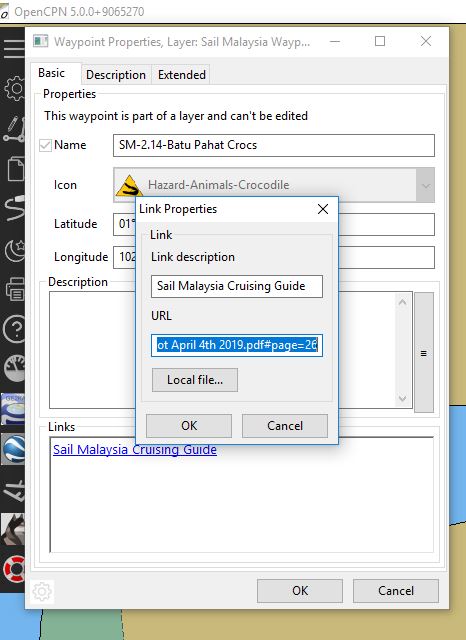
Task: Open the Sail Malaysia Cruising Guide link
Action: point(135,449)
